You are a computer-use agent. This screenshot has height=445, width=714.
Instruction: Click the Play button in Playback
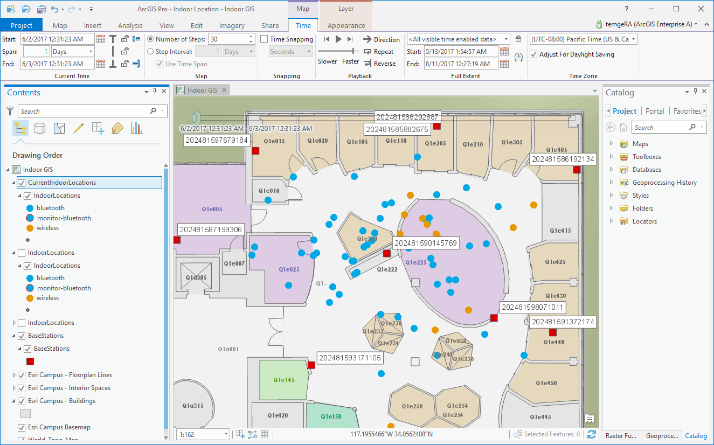coord(338,39)
